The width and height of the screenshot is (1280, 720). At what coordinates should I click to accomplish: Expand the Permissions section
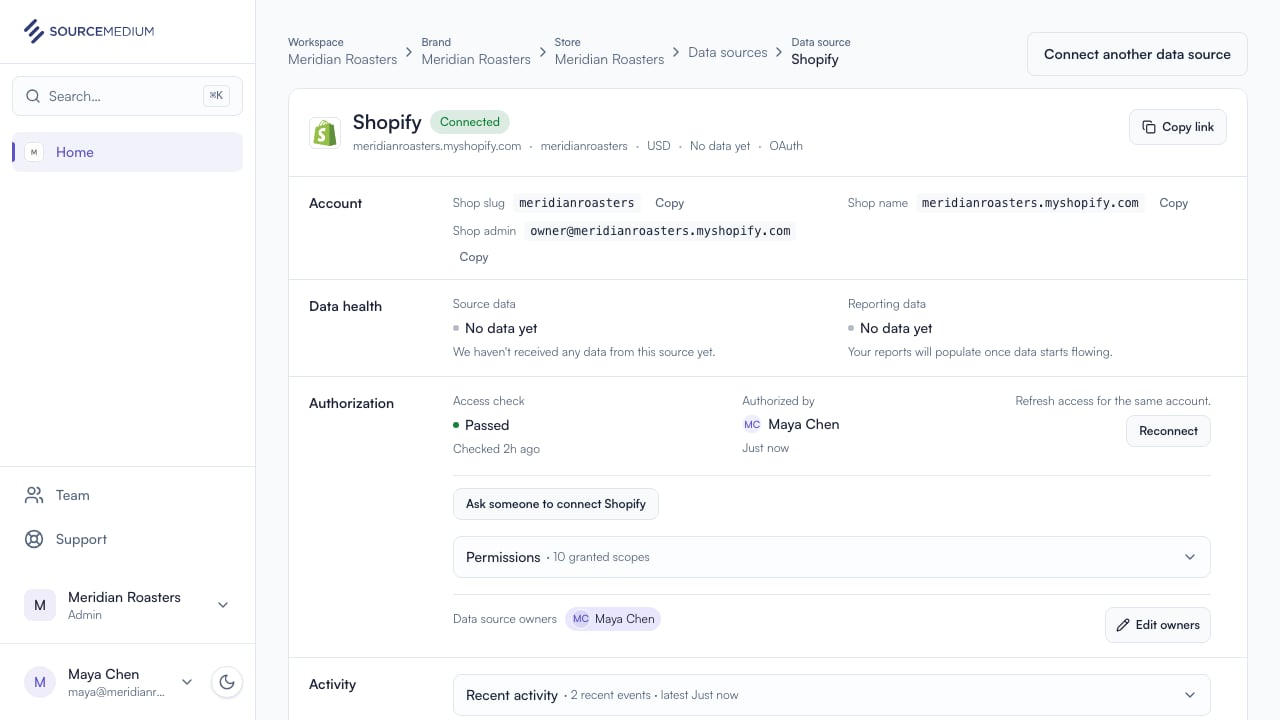(832, 557)
